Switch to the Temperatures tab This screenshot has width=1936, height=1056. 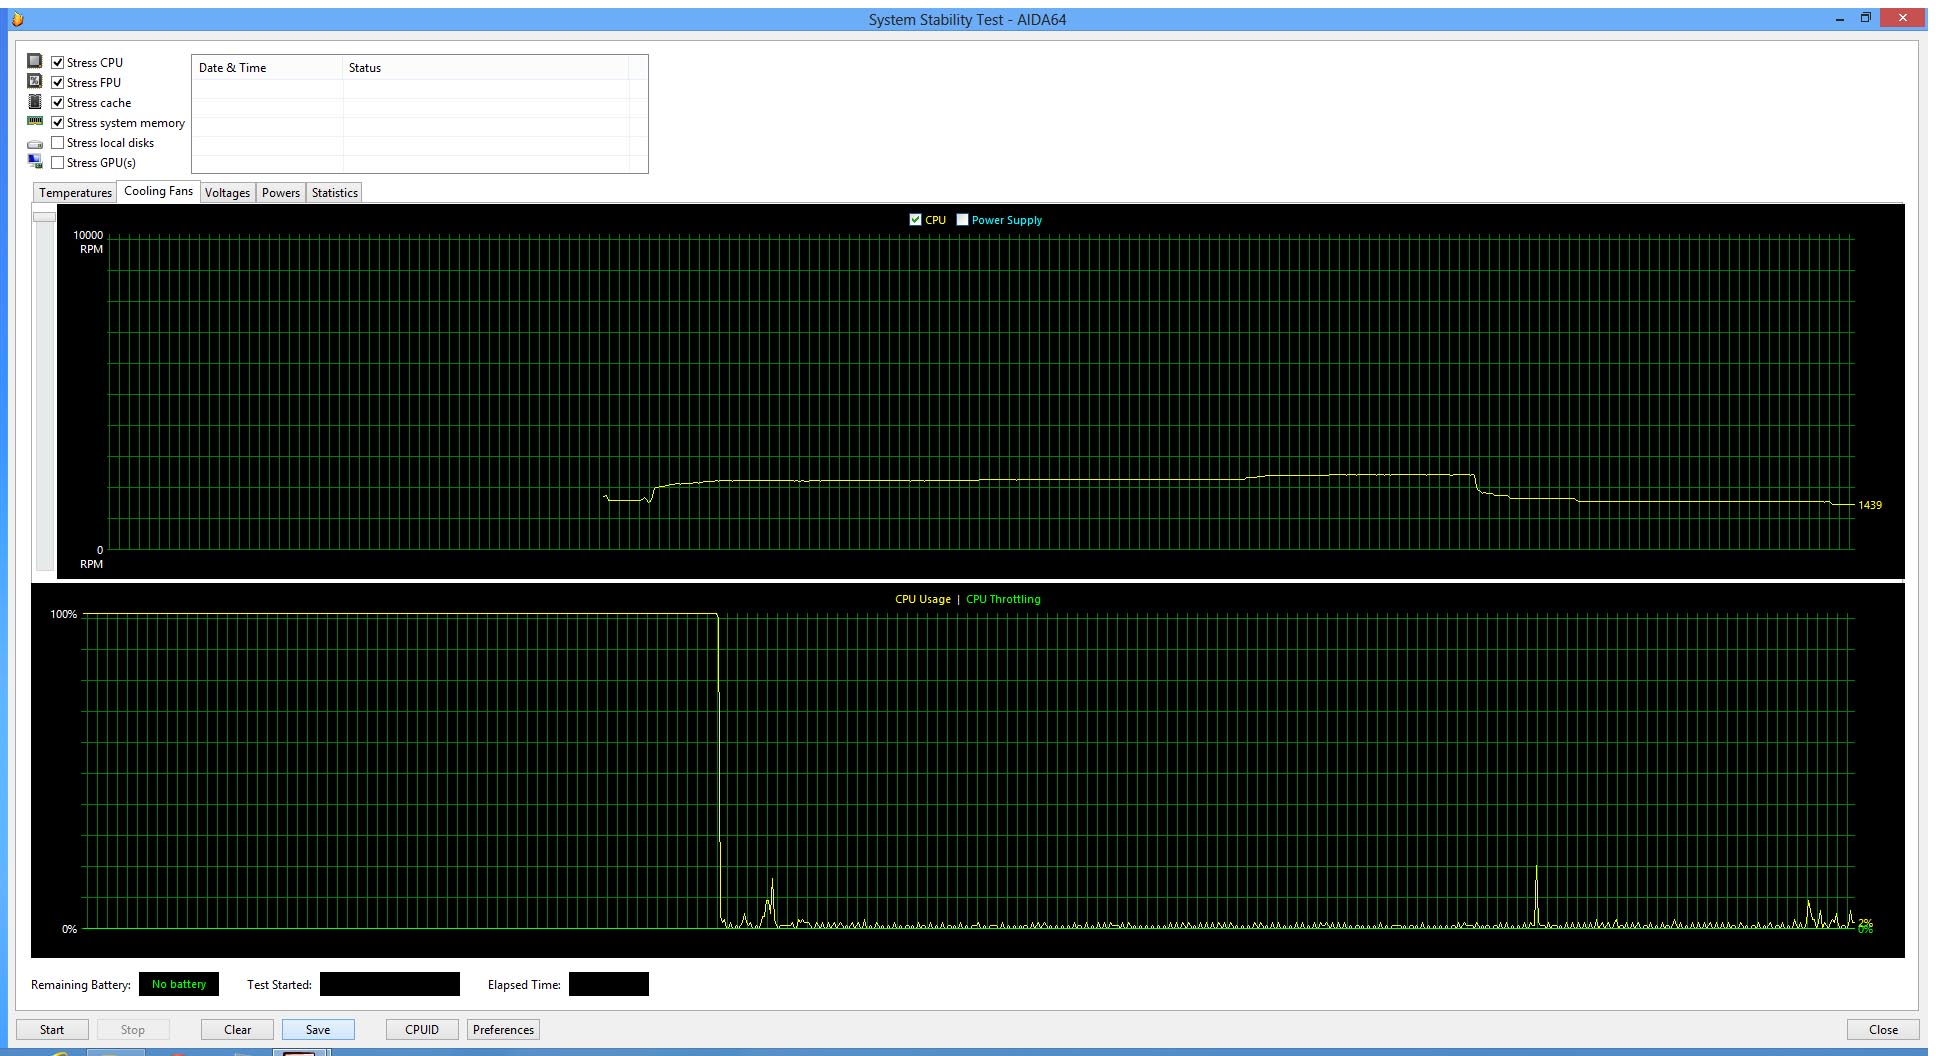click(75, 192)
